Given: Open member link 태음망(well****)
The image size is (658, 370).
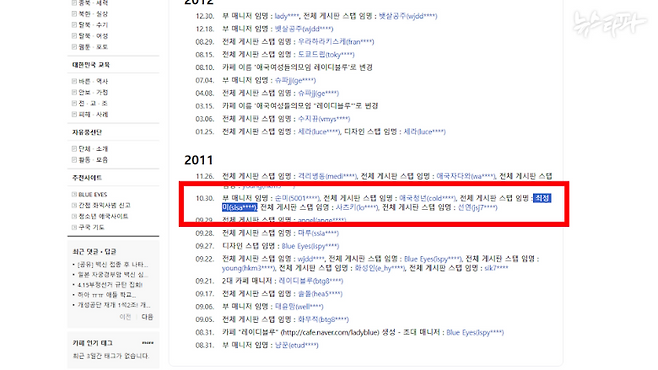Looking at the screenshot, I should coord(299,307).
